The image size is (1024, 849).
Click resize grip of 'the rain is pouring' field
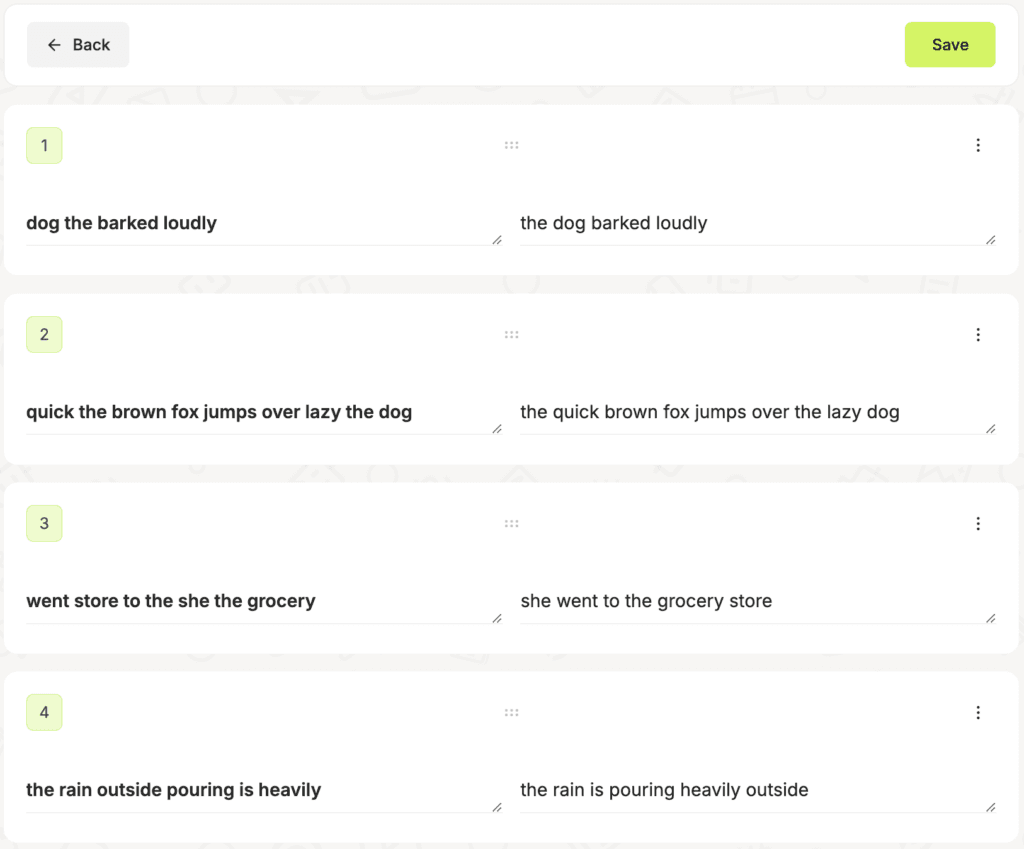pos(991,807)
